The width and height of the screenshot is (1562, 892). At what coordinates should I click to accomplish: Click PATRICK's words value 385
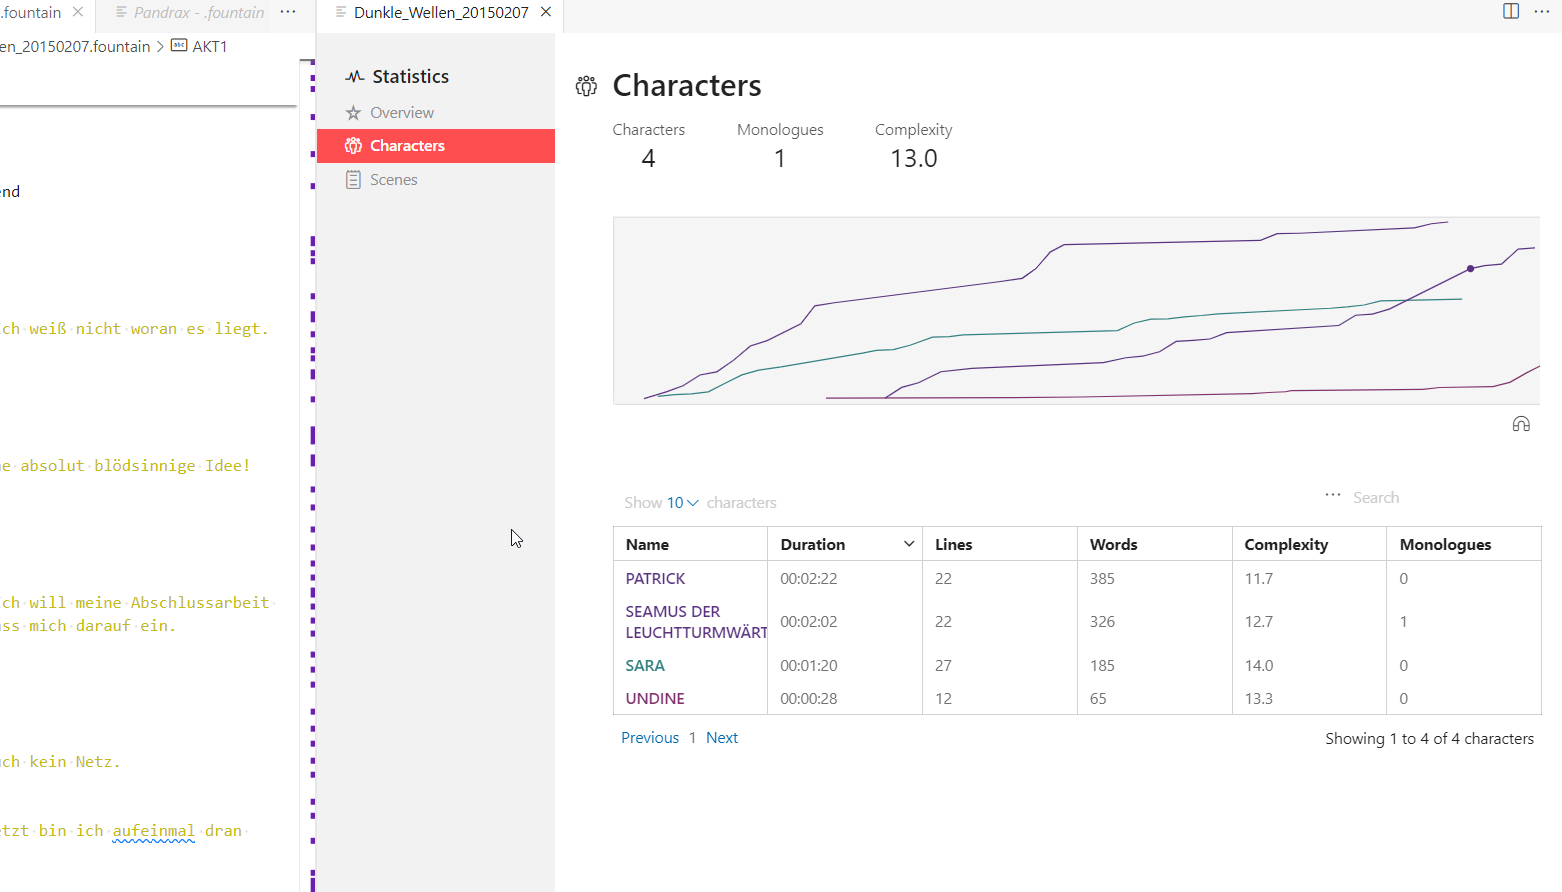tap(1102, 579)
